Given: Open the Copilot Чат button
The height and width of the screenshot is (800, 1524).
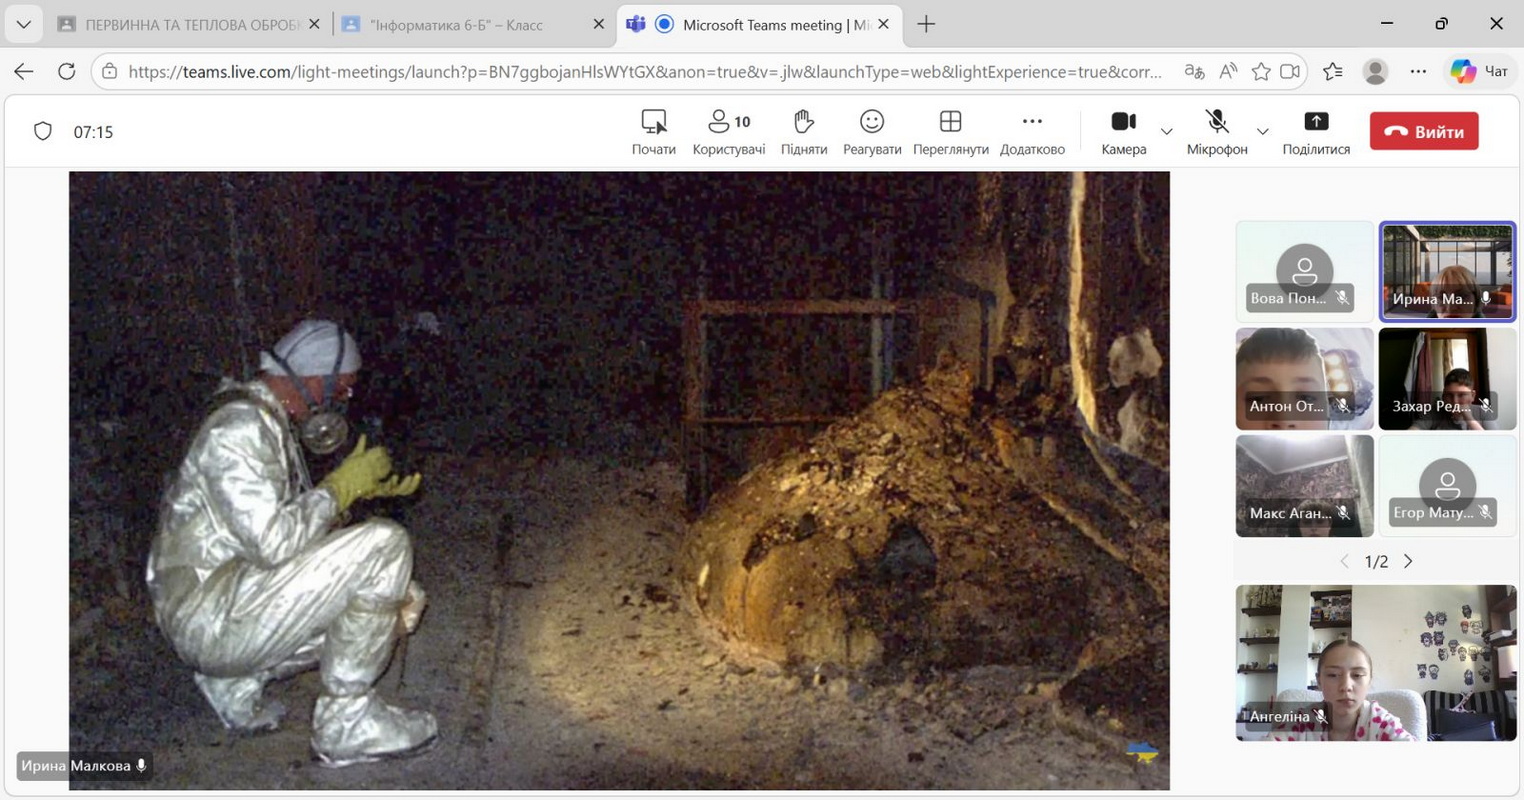Looking at the screenshot, I should [1479, 72].
